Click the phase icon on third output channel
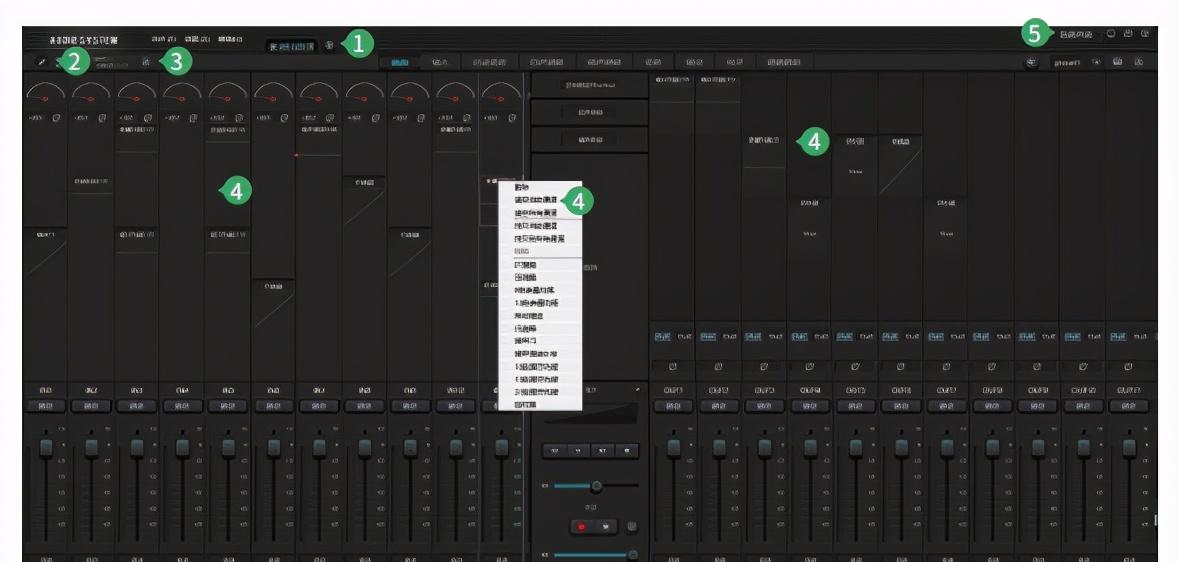 [764, 367]
